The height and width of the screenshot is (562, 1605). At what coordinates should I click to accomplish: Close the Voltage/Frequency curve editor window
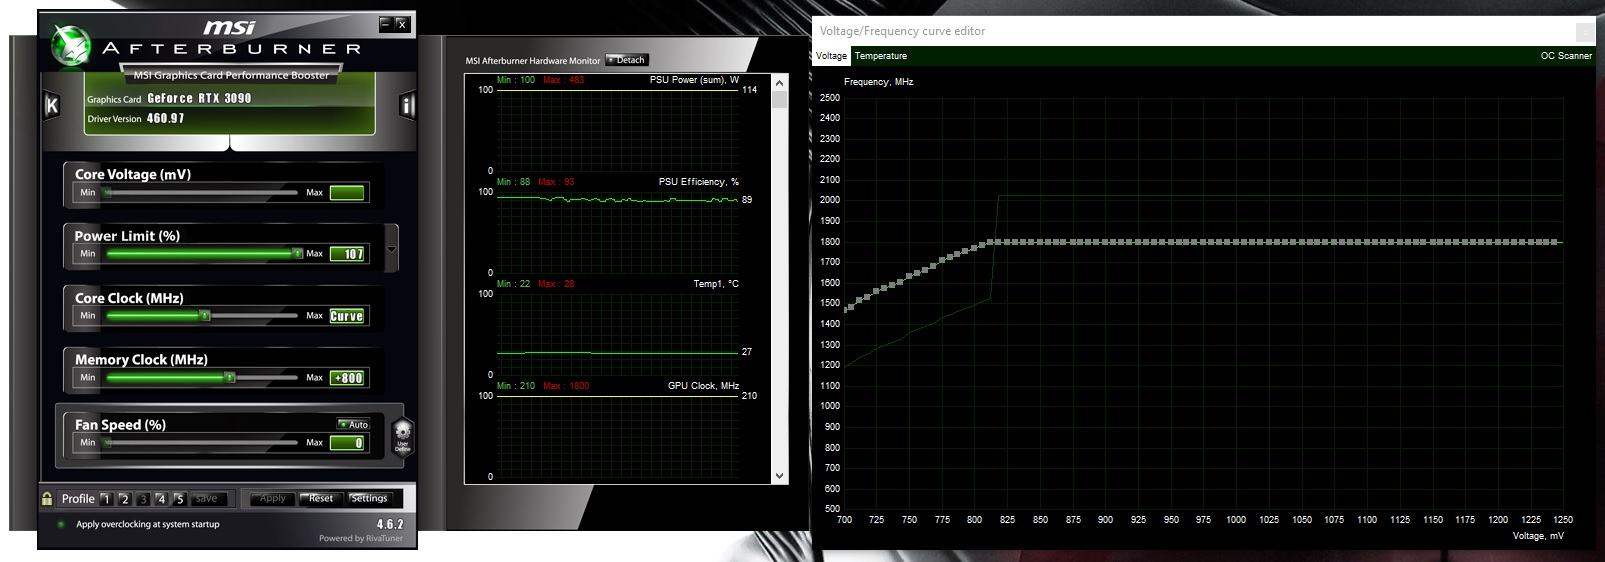[1585, 32]
